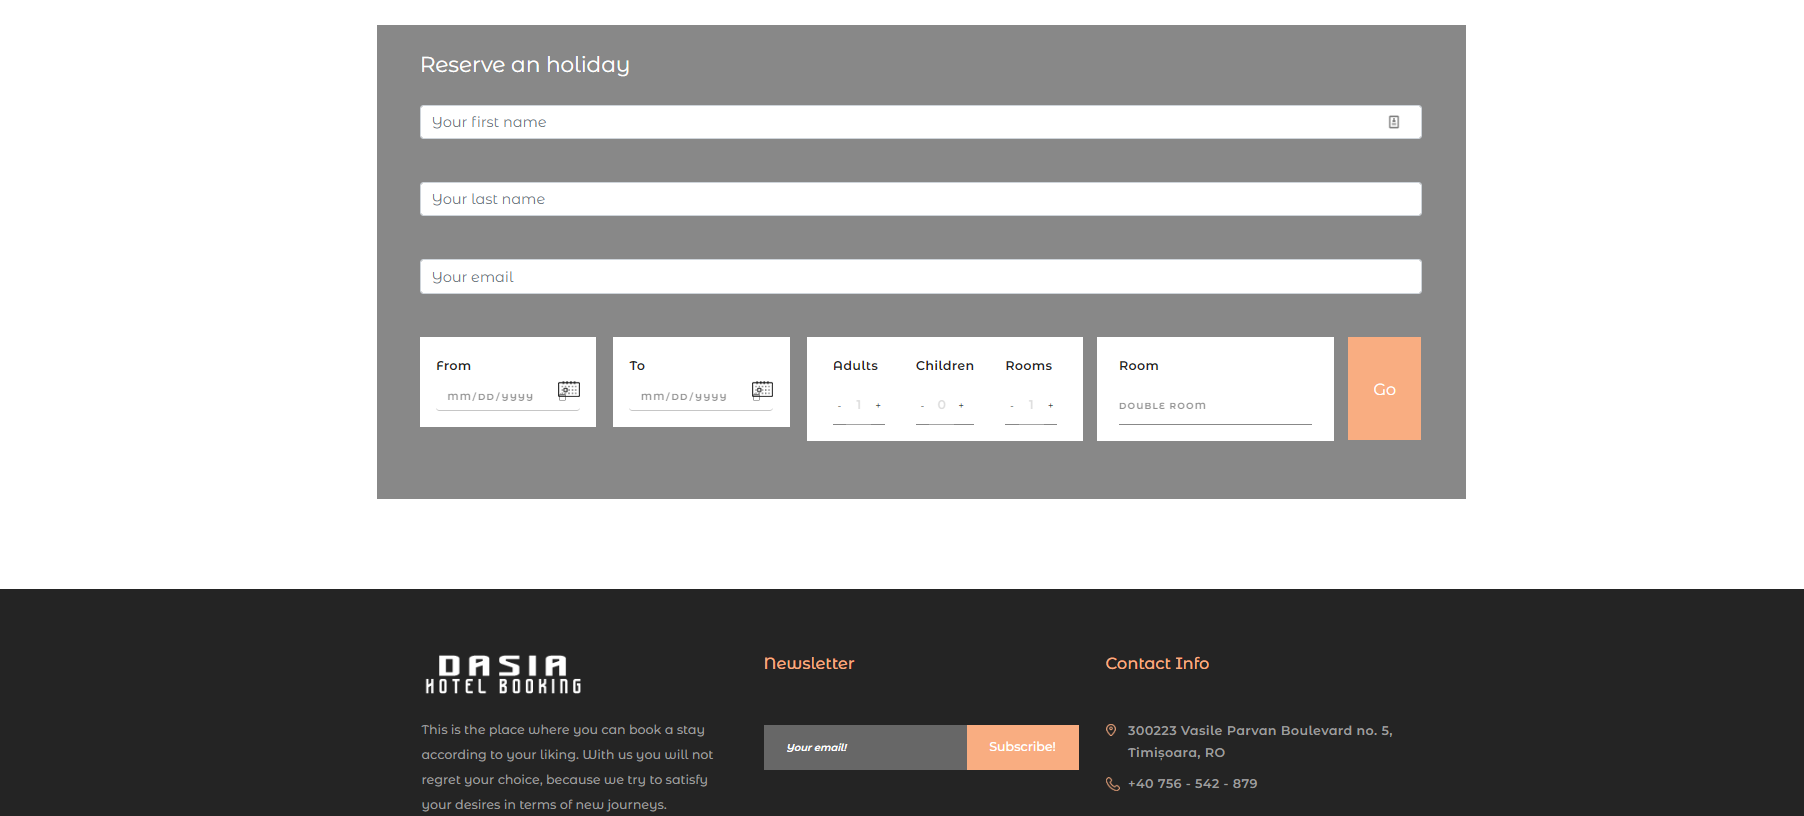Click the Subscribe! button
The height and width of the screenshot is (816, 1804).
1022,747
